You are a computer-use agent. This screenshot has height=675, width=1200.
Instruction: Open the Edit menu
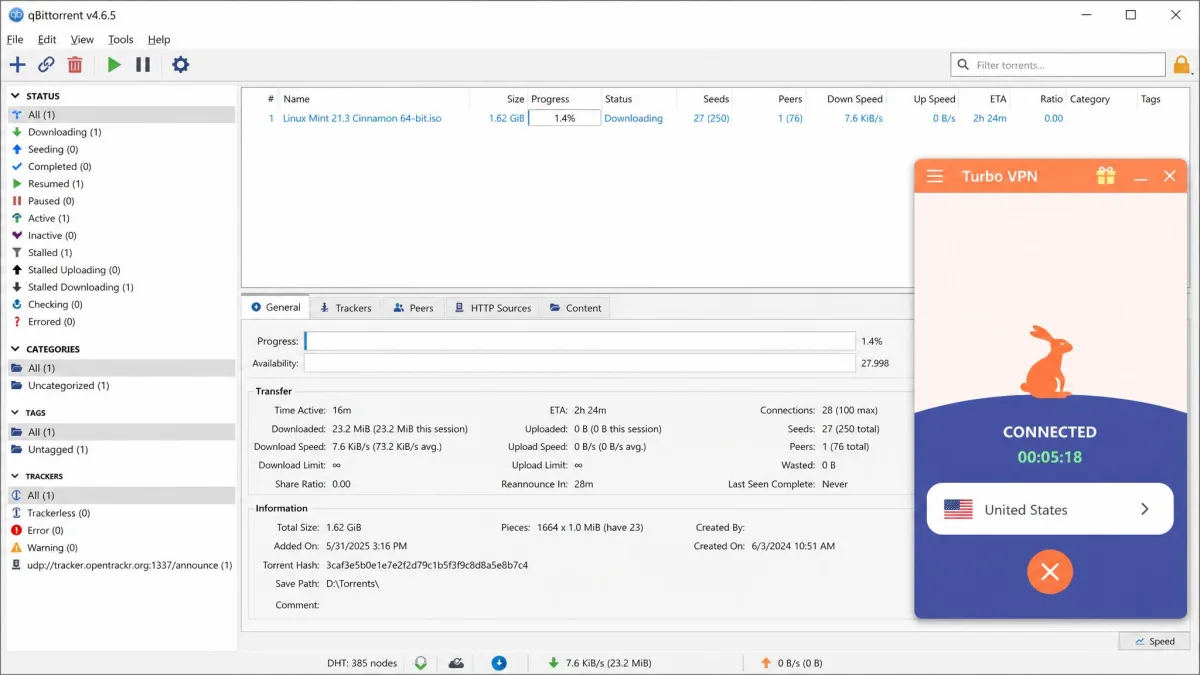(x=47, y=39)
